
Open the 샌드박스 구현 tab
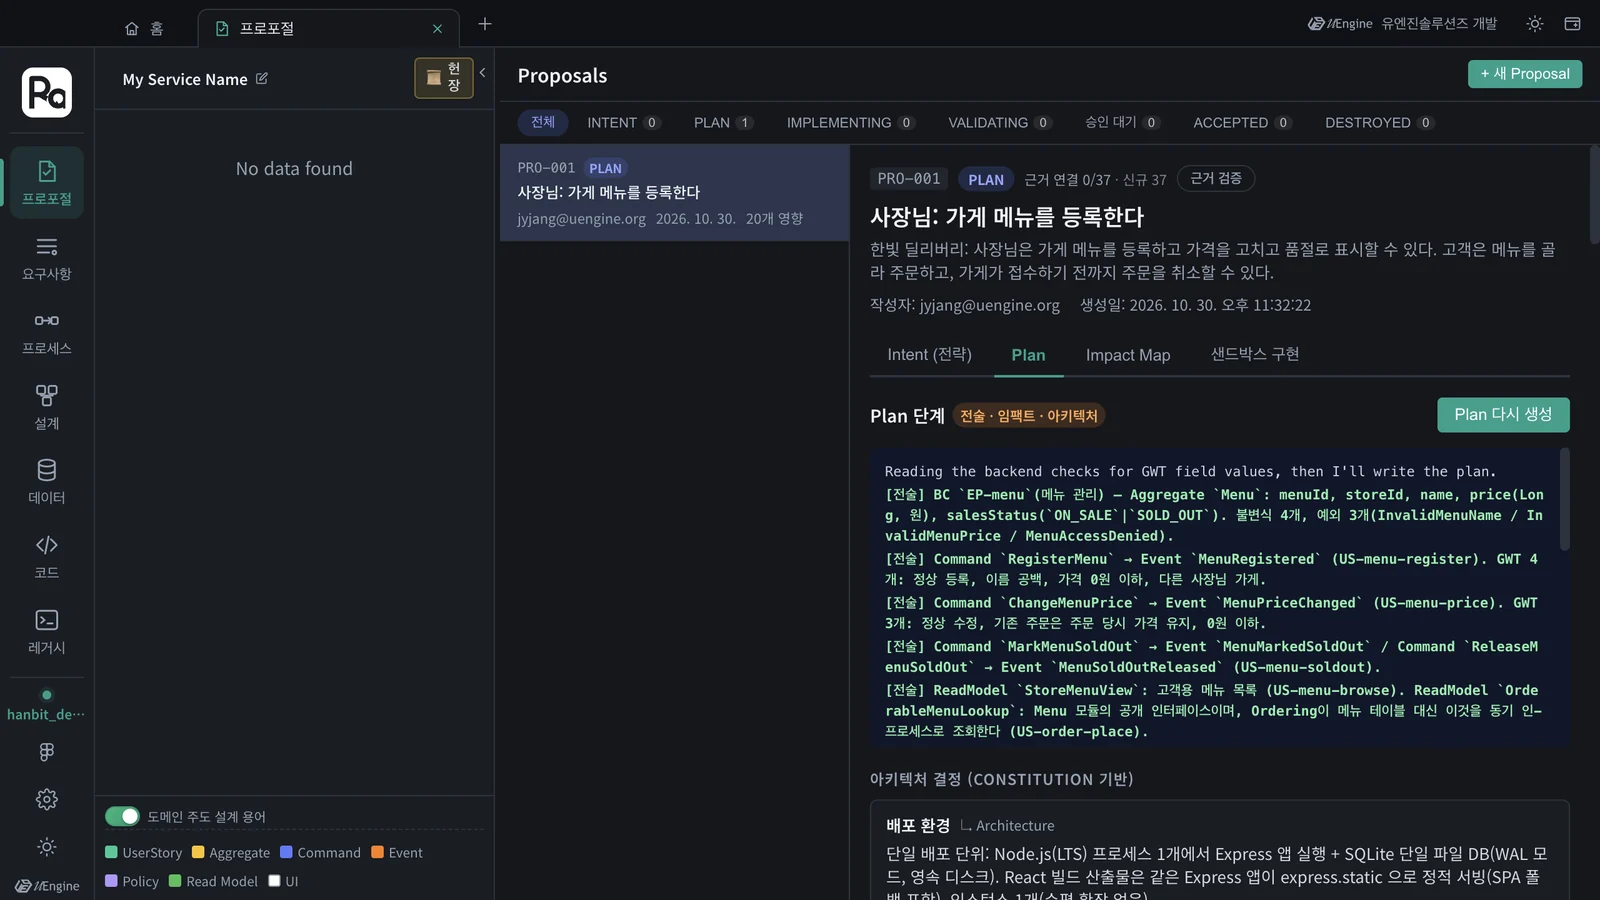click(x=1255, y=355)
